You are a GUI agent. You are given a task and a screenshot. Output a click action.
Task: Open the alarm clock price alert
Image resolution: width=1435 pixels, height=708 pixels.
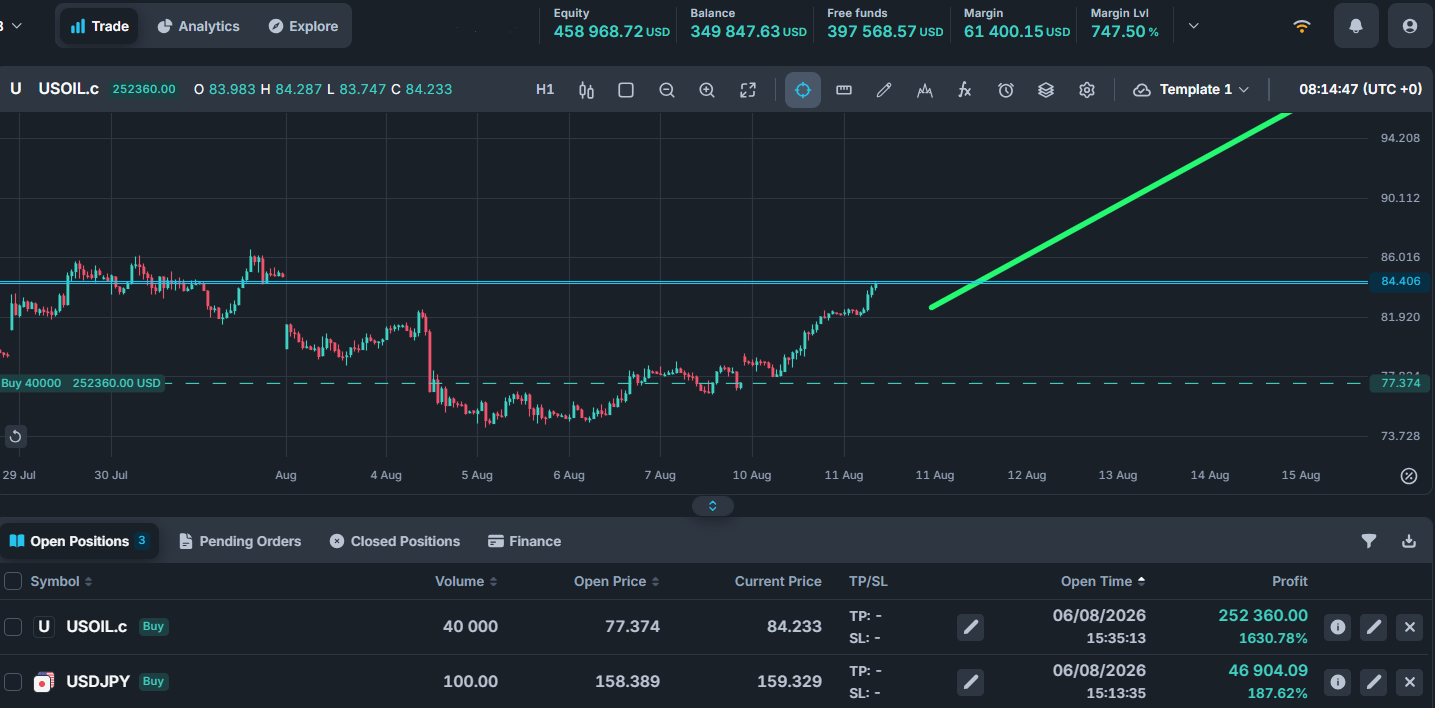[1006, 90]
